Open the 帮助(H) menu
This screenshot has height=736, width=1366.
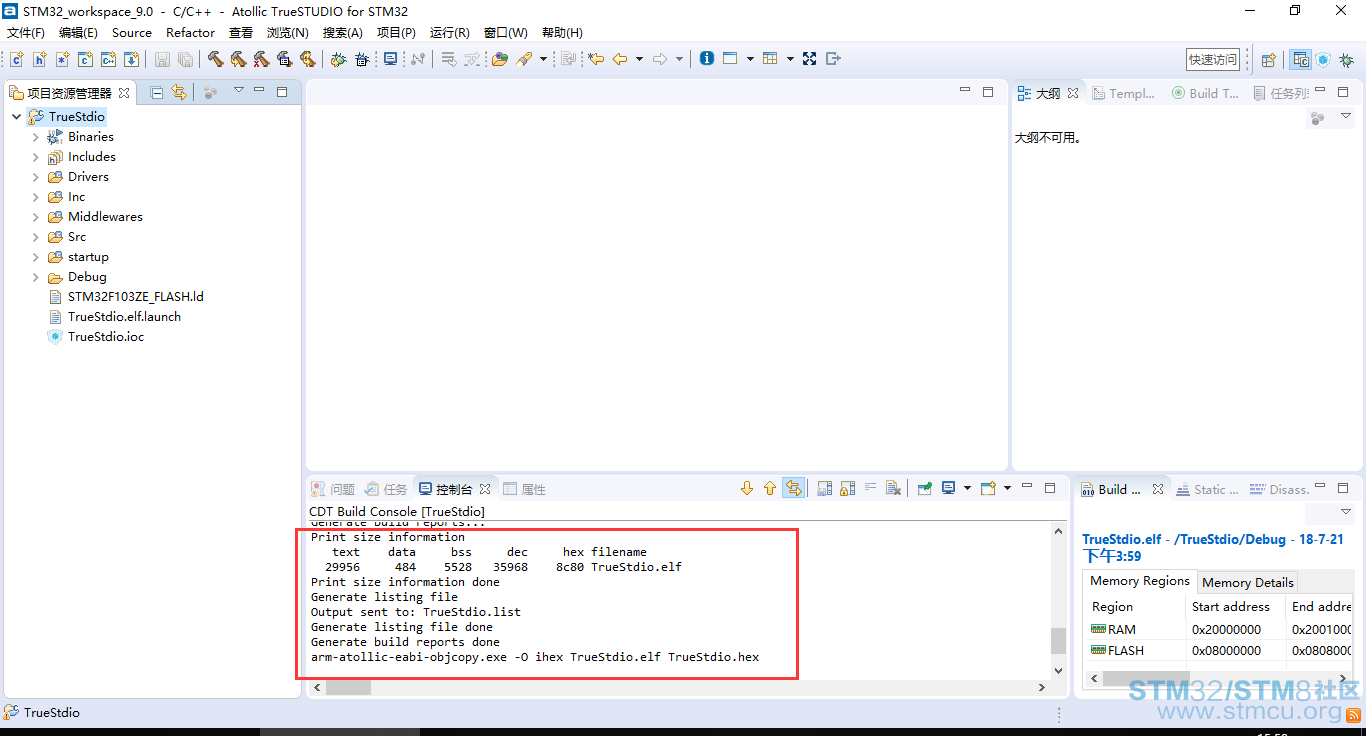562,33
